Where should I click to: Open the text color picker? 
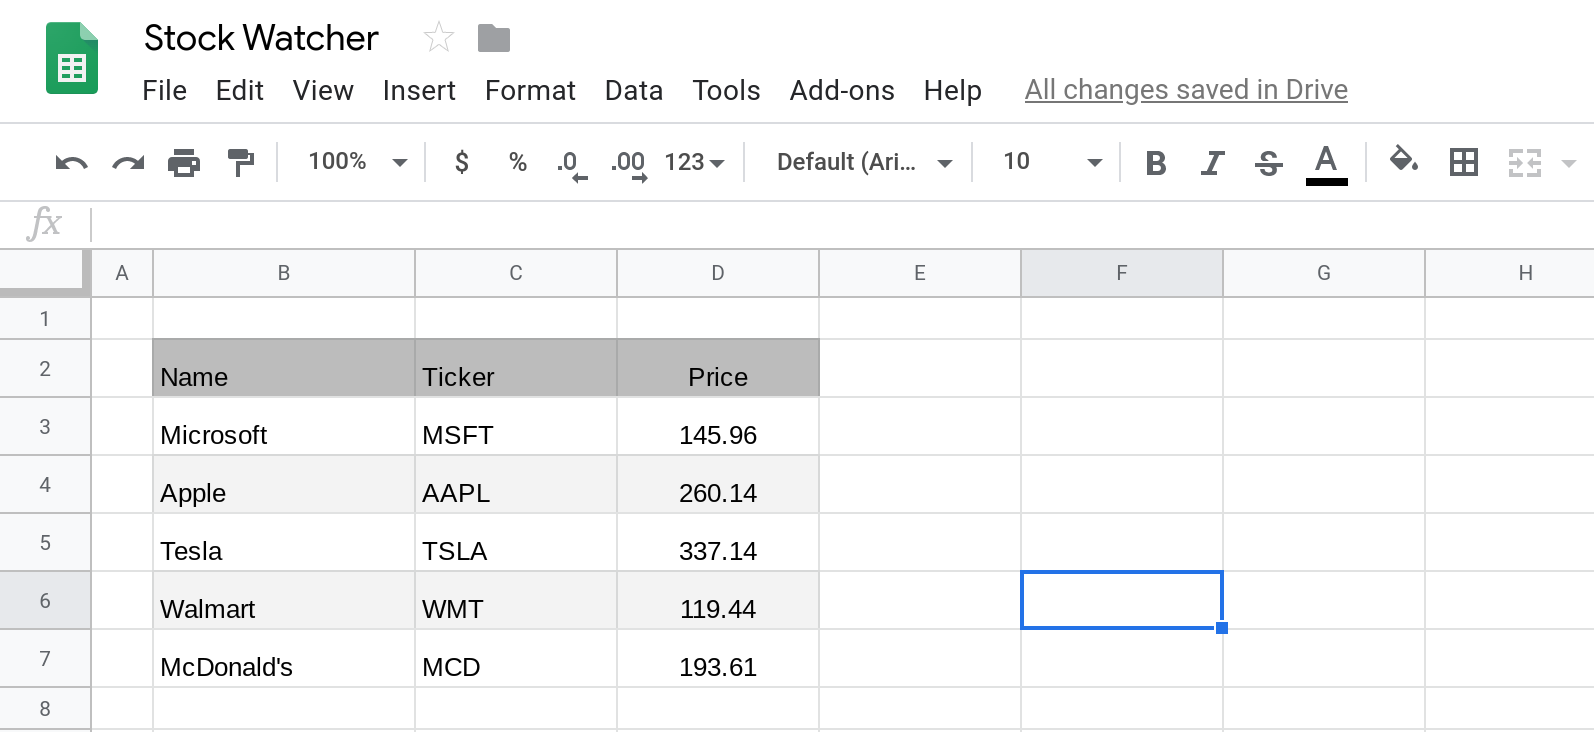tap(1326, 164)
